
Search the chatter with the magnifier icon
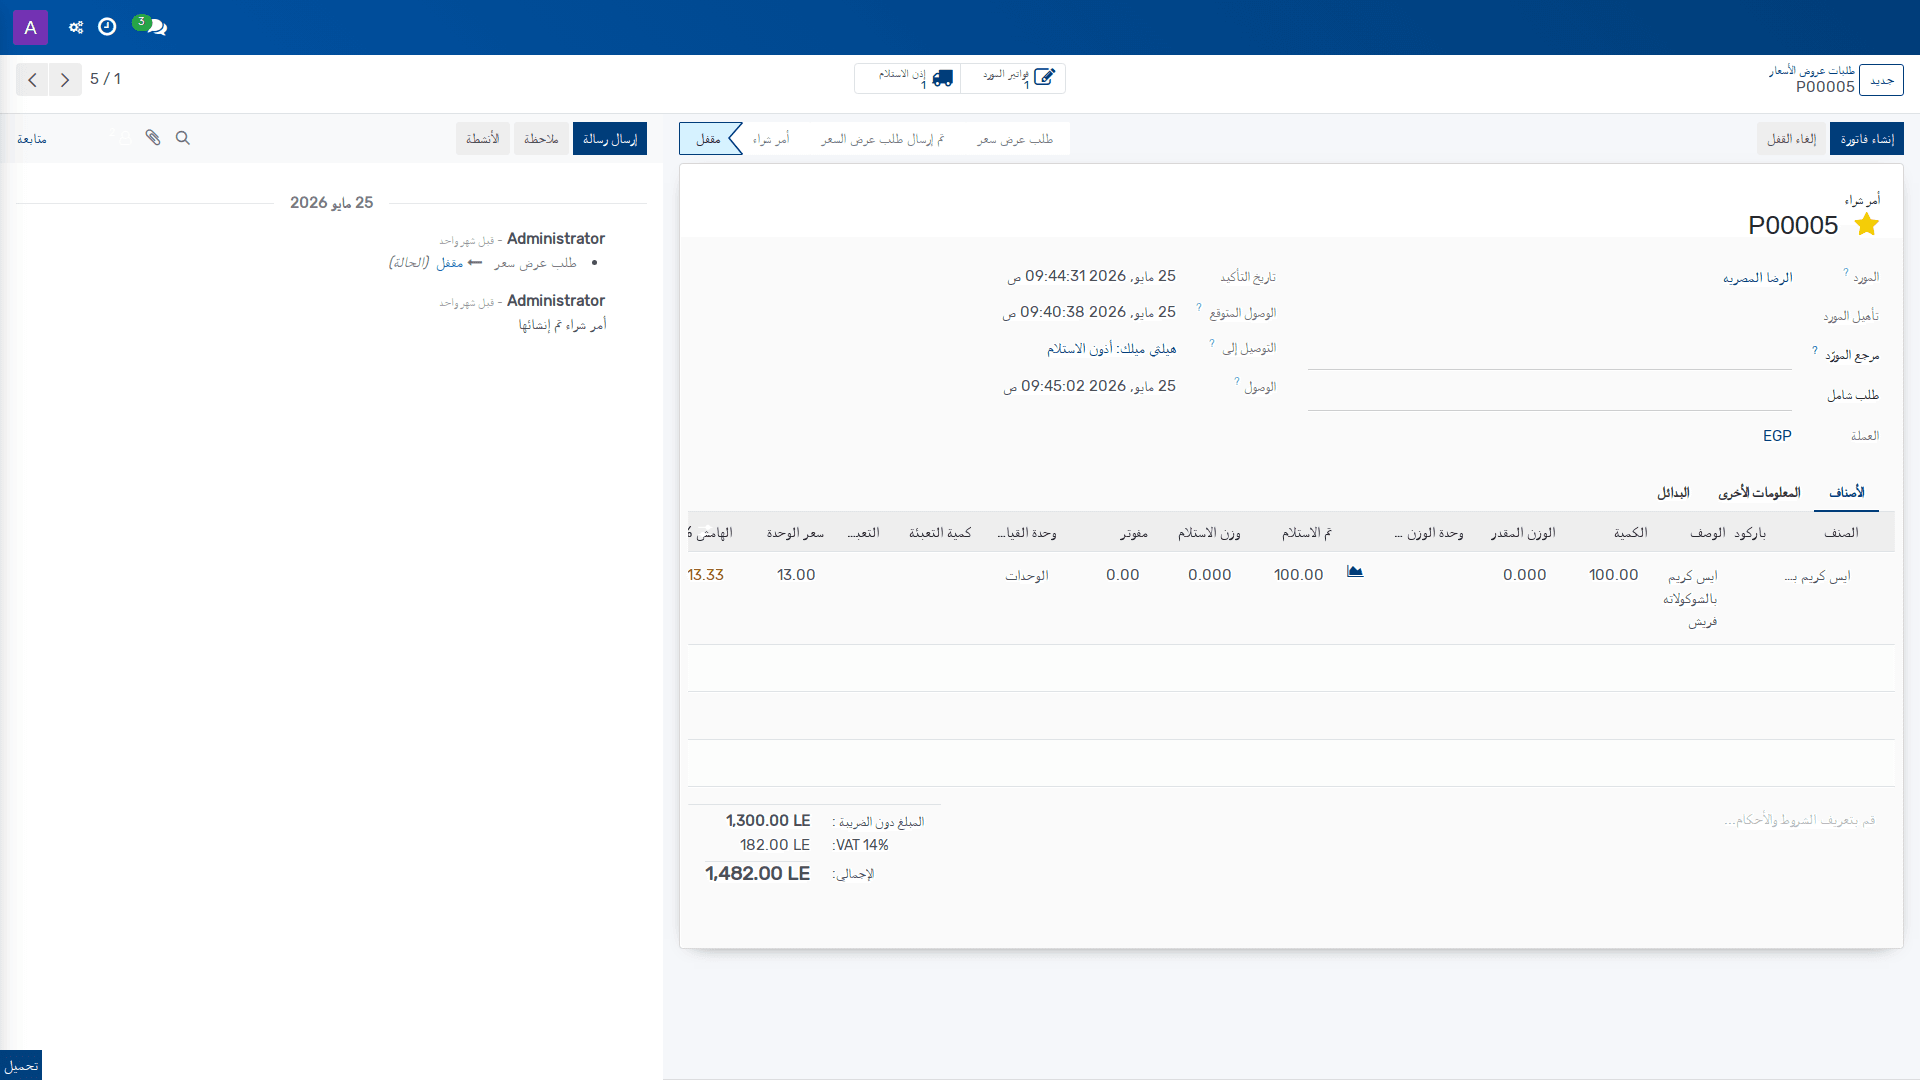pos(183,138)
